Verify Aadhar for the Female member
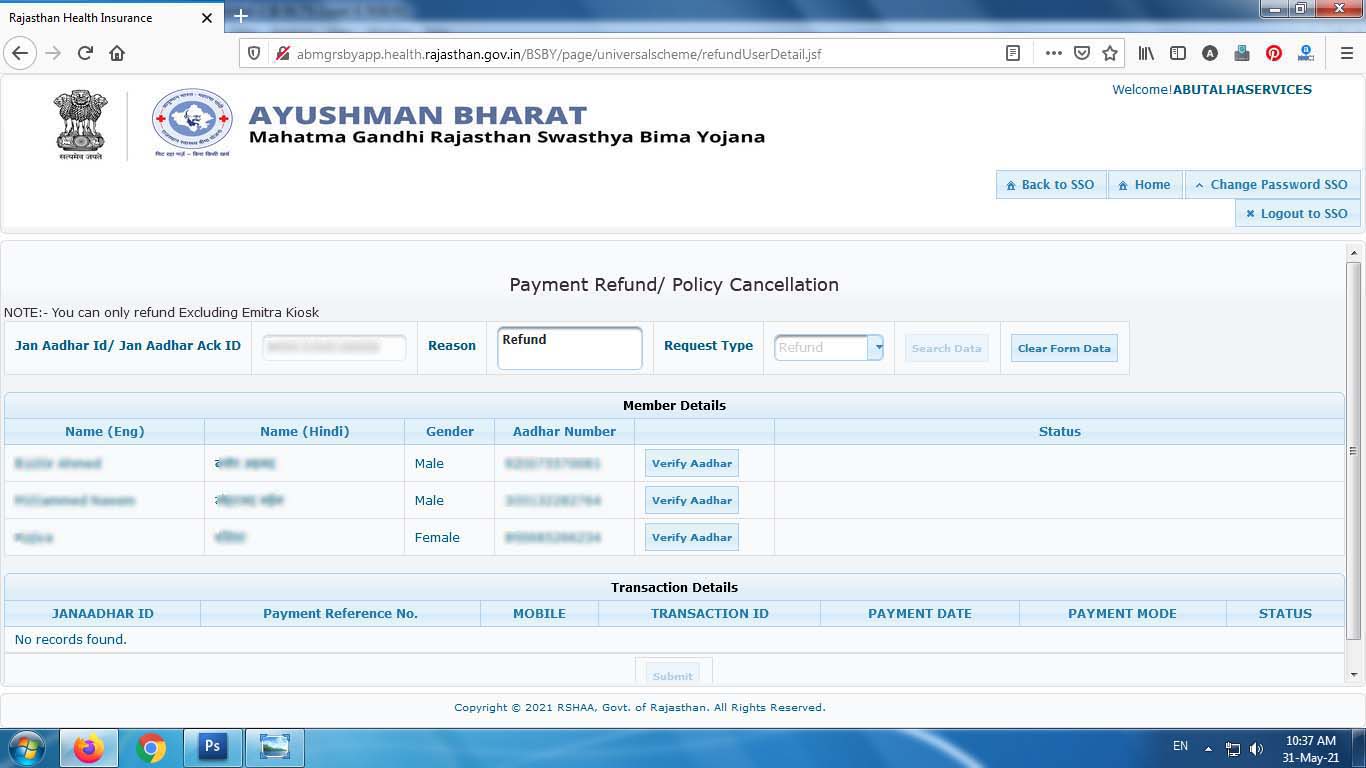The height and width of the screenshot is (768, 1366). [x=692, y=537]
